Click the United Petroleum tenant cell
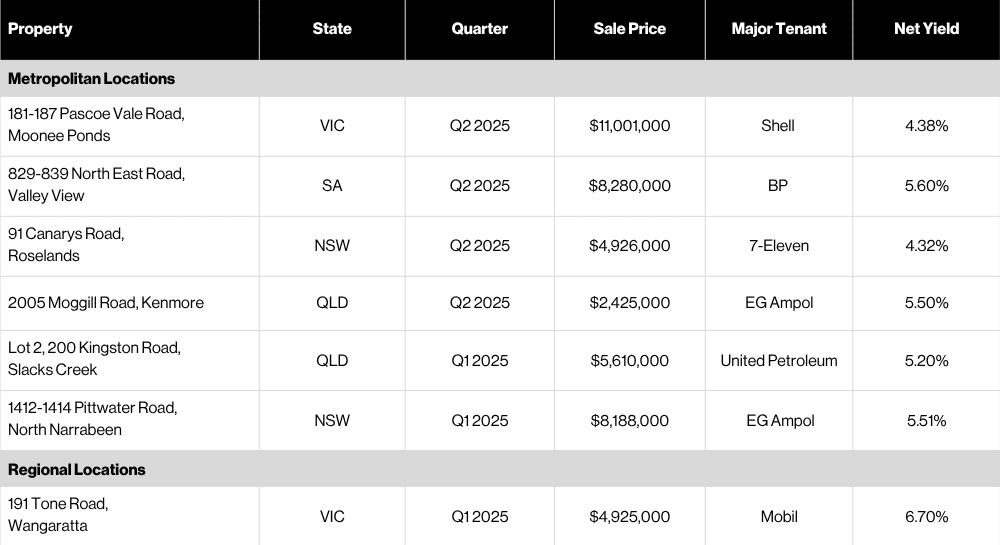The height and width of the screenshot is (545, 1000). pyautogui.click(x=778, y=361)
